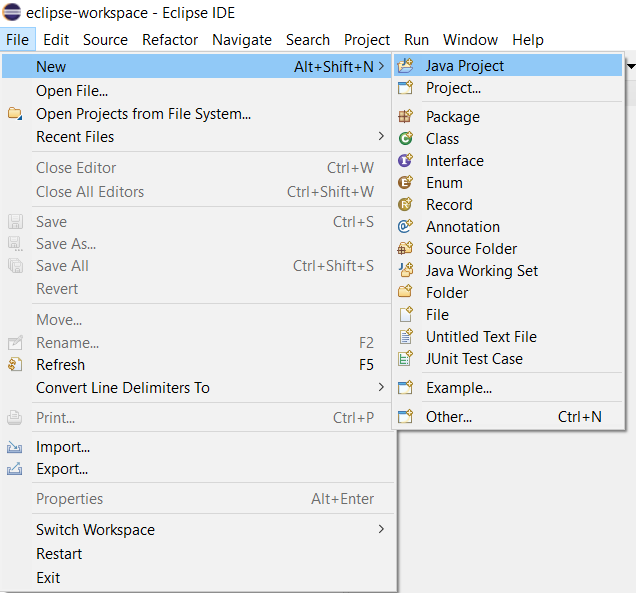The height and width of the screenshot is (593, 636).
Task: Click the Package icon
Action: (x=405, y=117)
